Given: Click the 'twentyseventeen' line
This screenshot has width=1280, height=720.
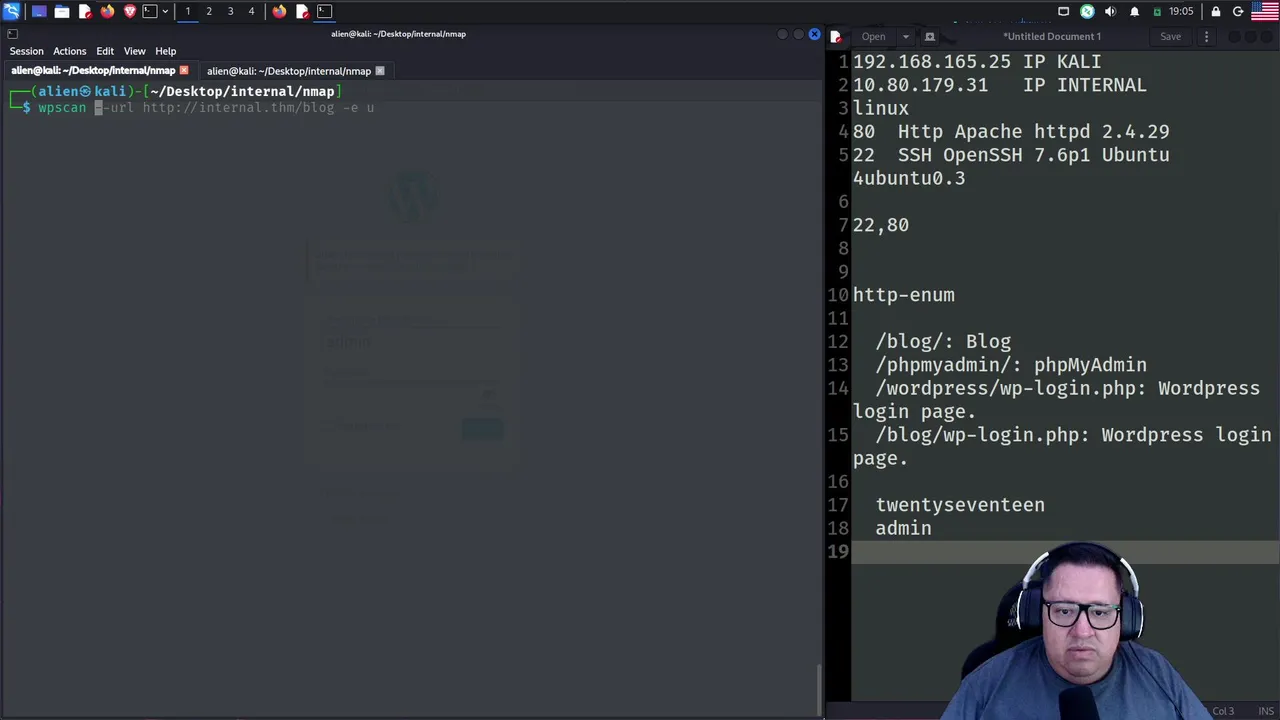Looking at the screenshot, I should click(960, 505).
